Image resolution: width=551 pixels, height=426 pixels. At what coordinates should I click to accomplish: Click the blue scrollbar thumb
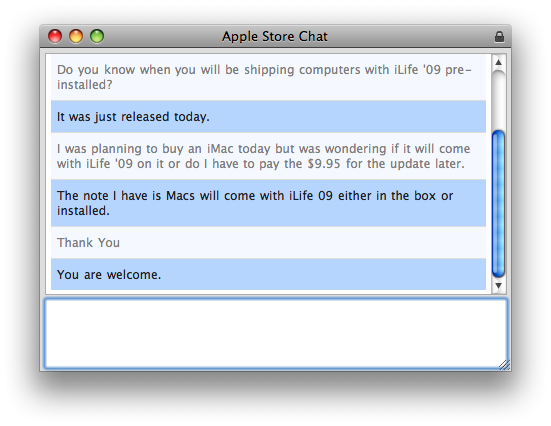[498, 204]
